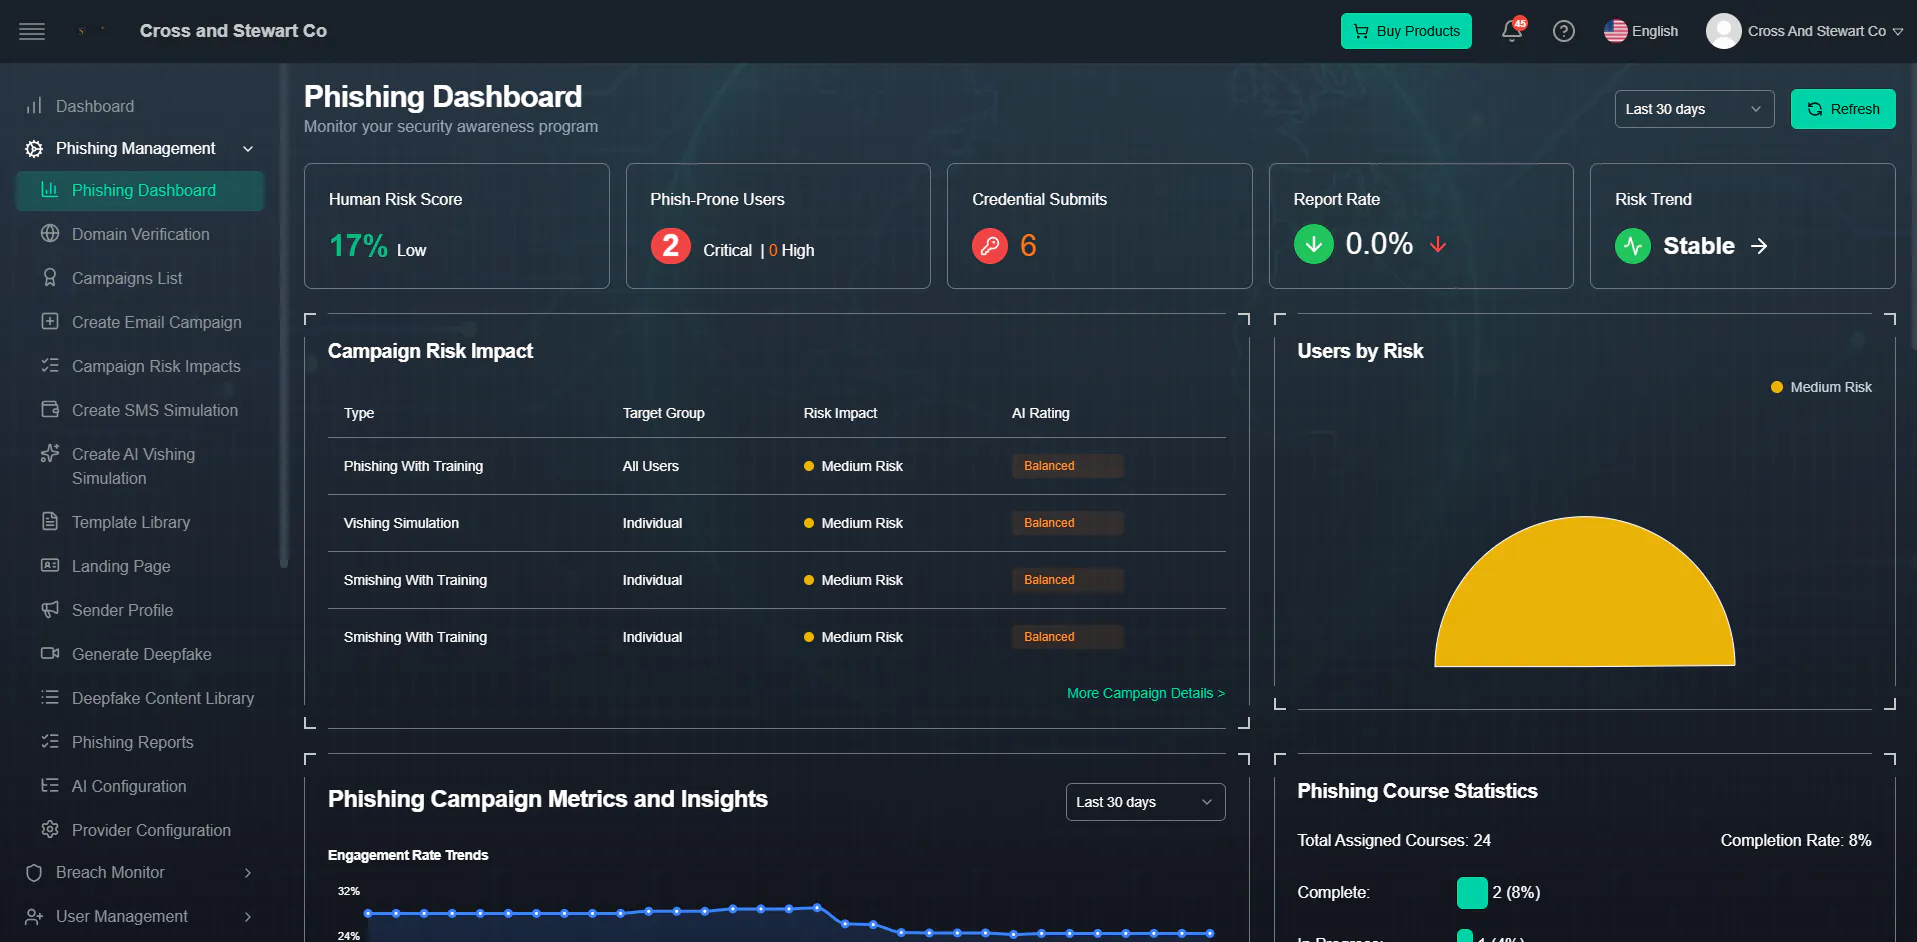Click Medium Risk in Vishing Simulation row
This screenshot has width=1917, height=942.
pyautogui.click(x=853, y=523)
